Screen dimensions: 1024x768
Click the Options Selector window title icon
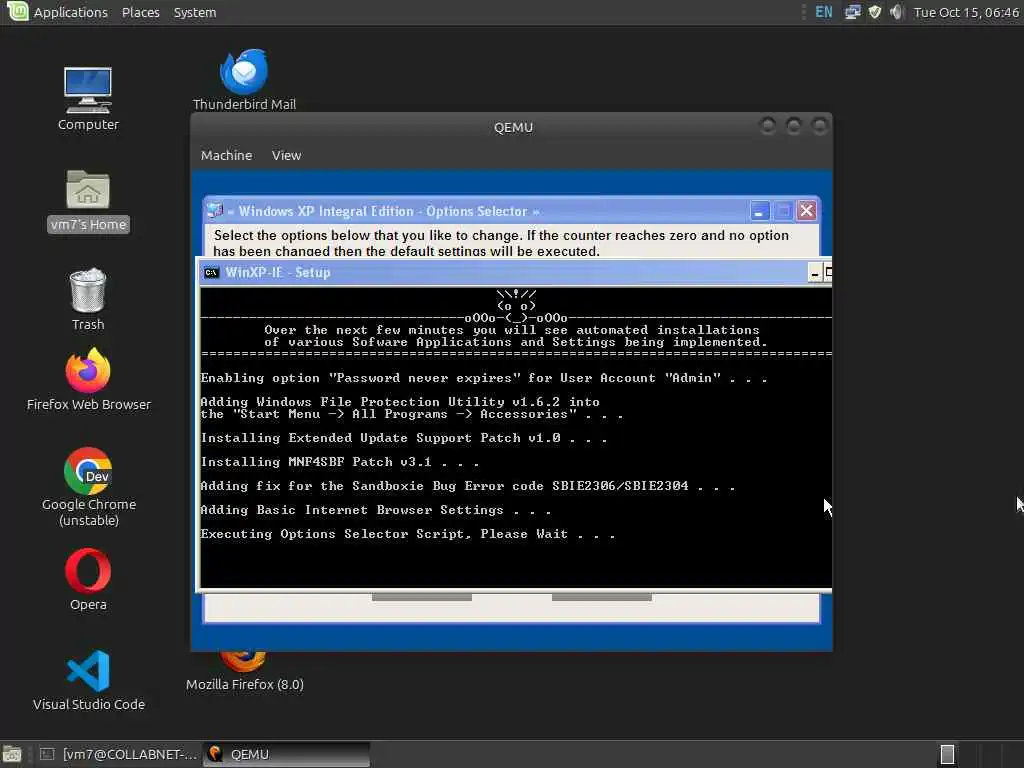coord(214,210)
